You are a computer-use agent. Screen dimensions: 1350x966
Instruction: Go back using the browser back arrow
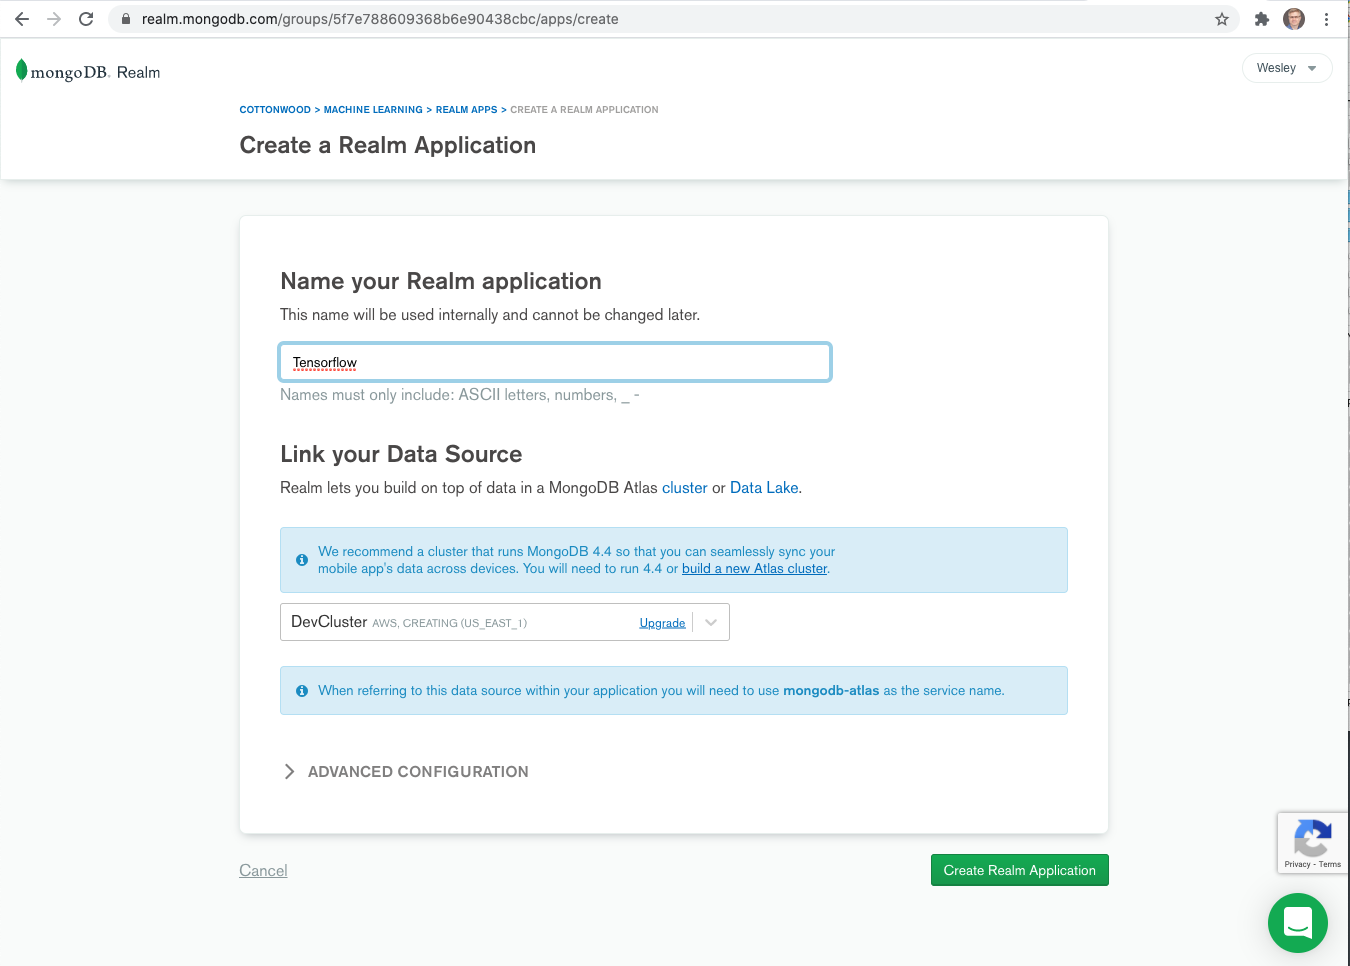point(22,19)
